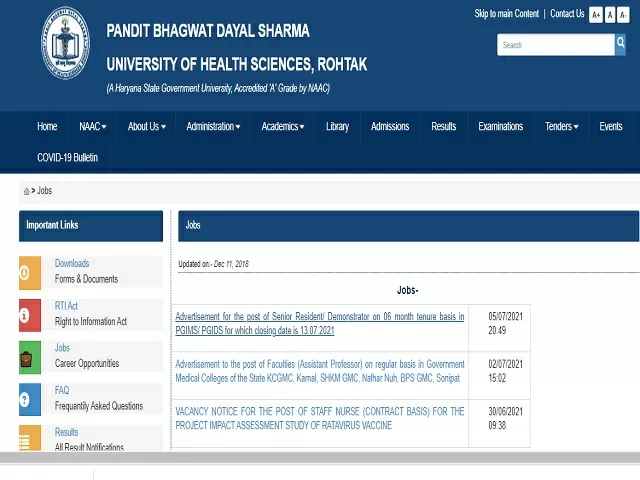Click 'Updated on:- Dec 11, 2018' text
Screen dimensions: 640x480
tap(213, 264)
